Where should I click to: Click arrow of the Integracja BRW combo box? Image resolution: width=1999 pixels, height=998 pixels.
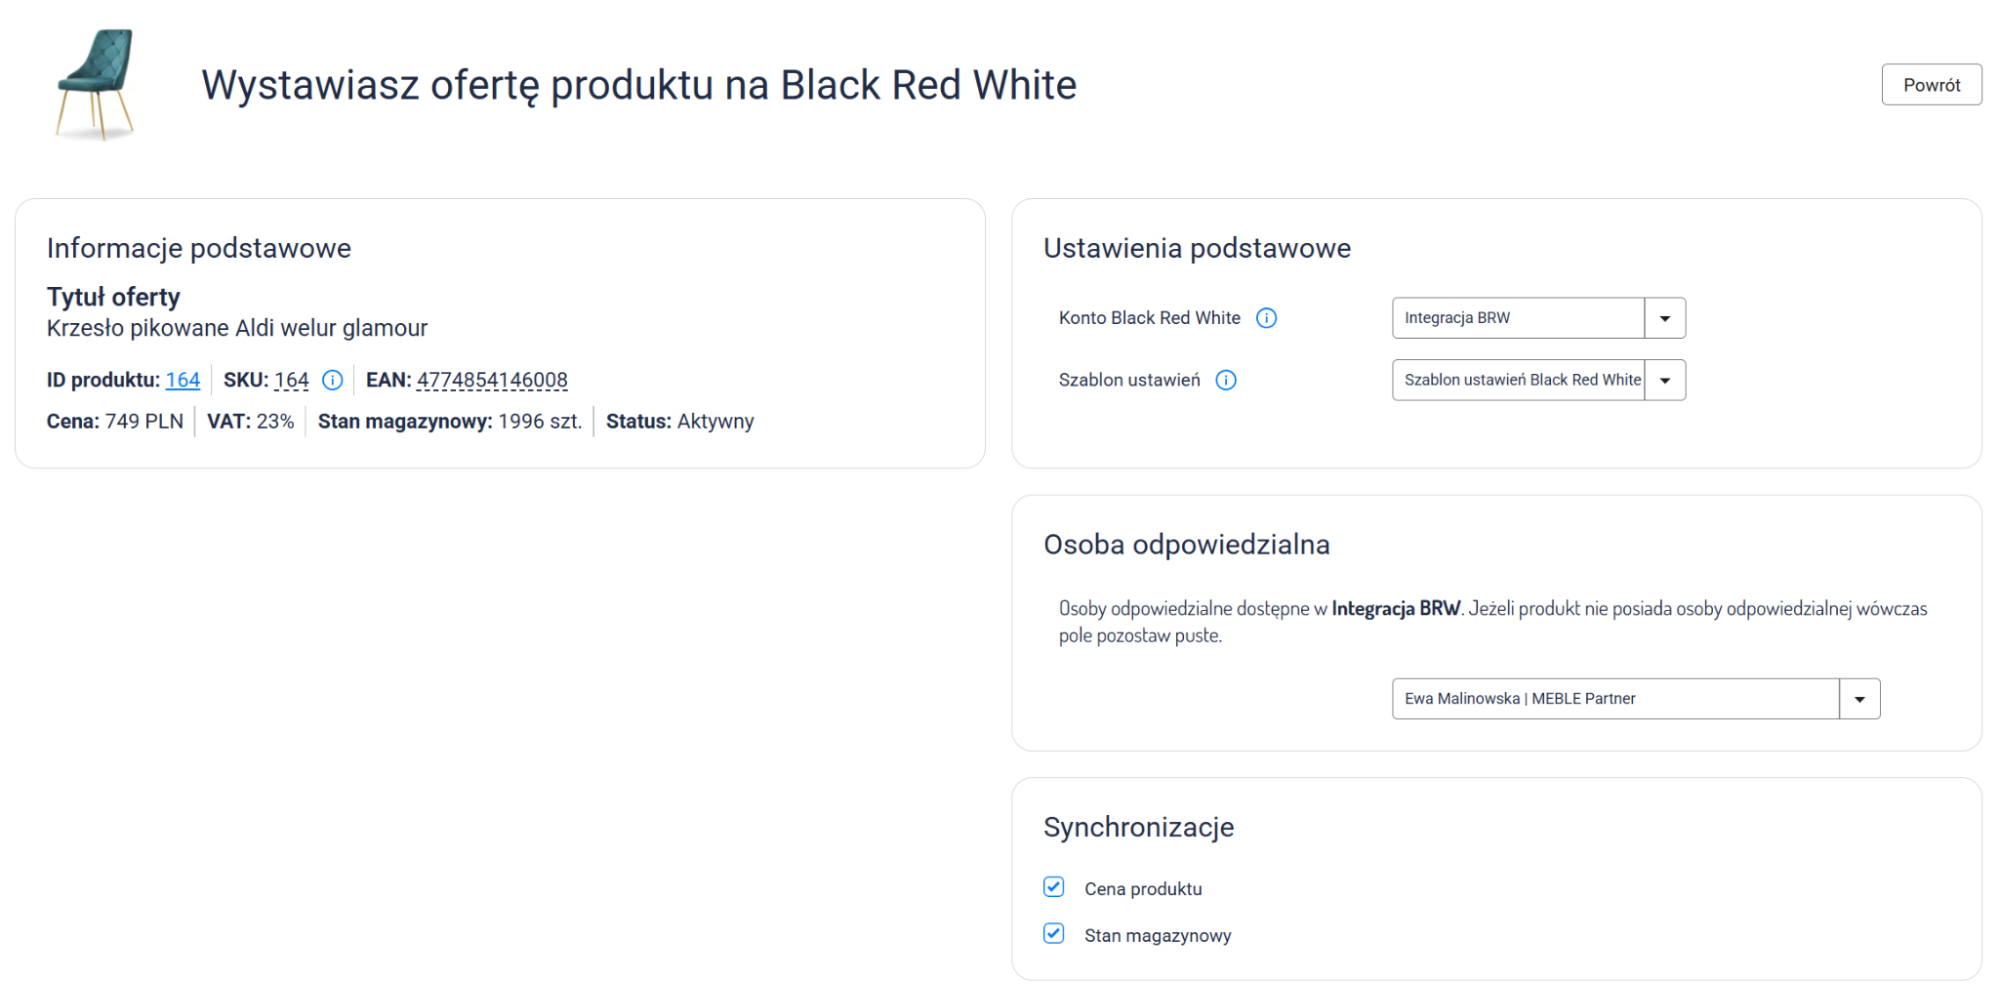pos(1665,318)
